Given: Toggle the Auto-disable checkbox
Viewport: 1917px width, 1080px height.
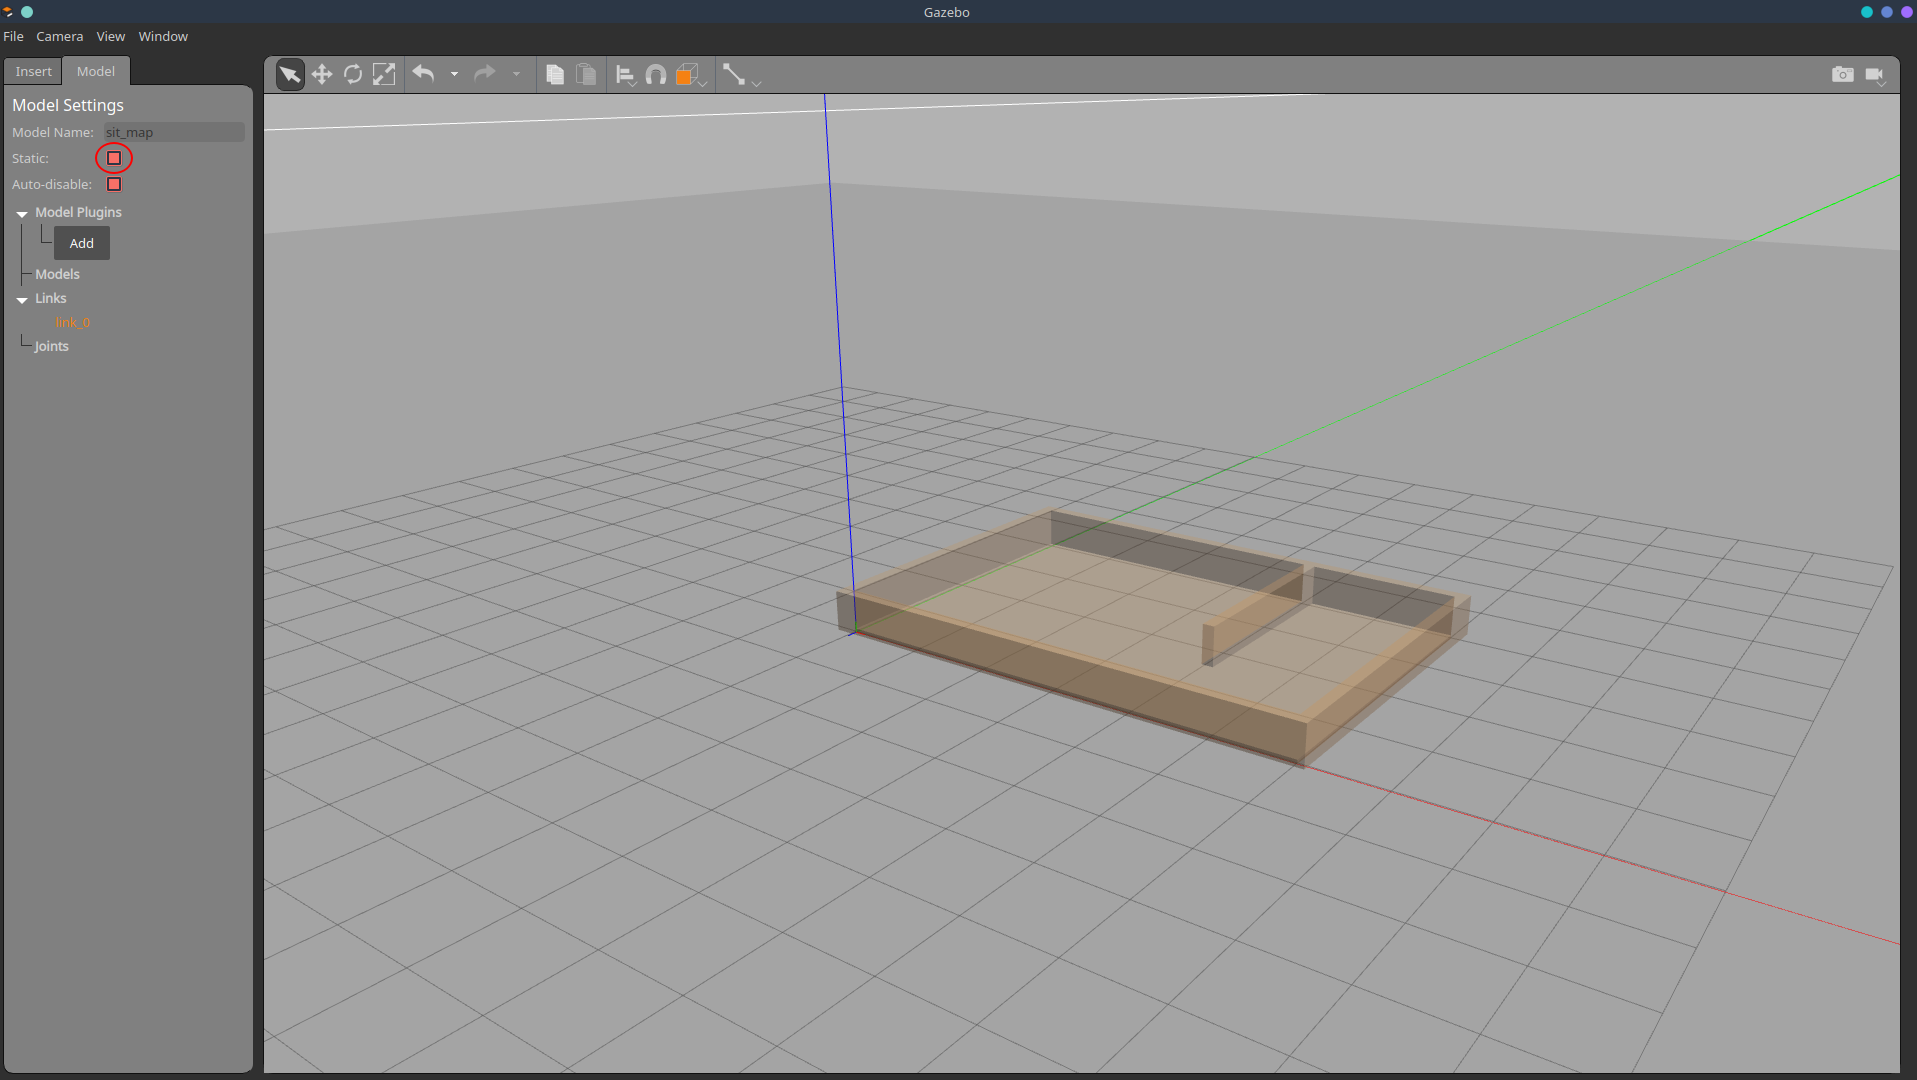Looking at the screenshot, I should [x=114, y=184].
